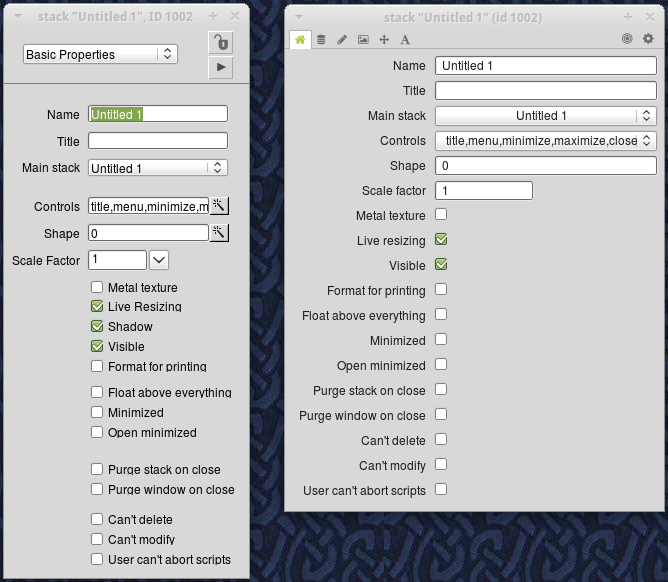Enable Metal texture in right inspector
This screenshot has height=582, width=668.
point(441,215)
